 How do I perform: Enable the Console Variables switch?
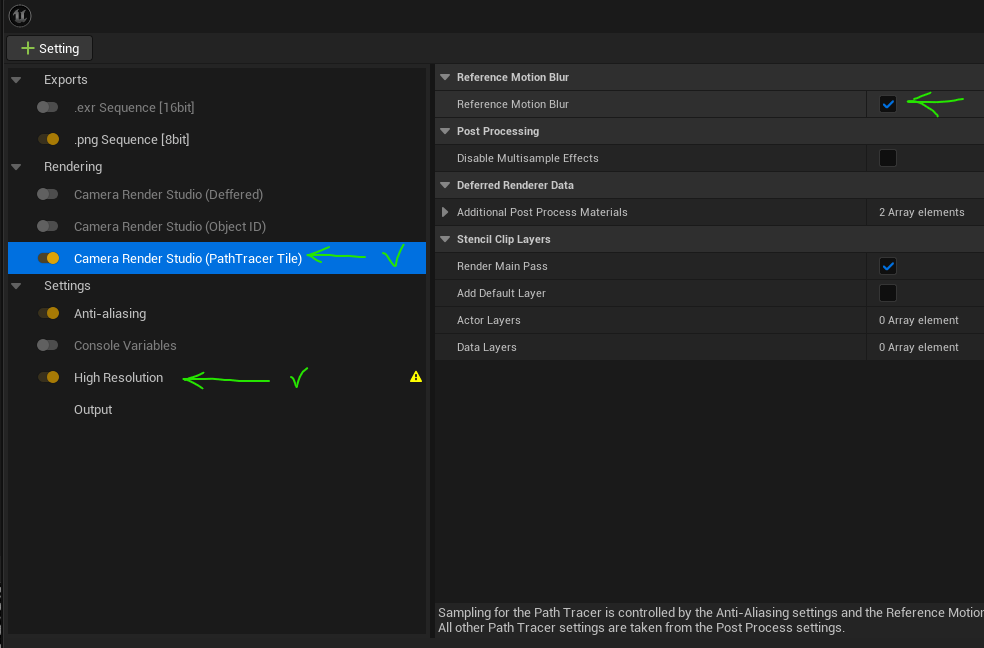48,346
